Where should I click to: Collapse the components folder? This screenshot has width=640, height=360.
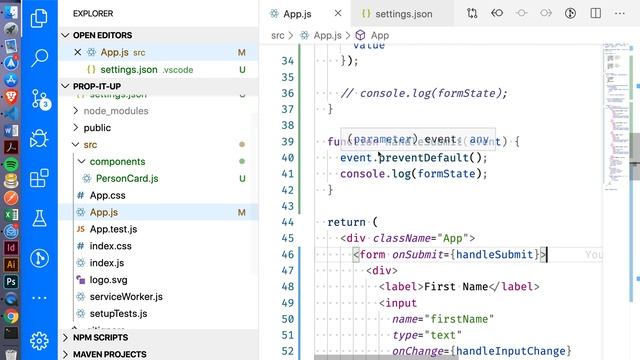coord(118,162)
